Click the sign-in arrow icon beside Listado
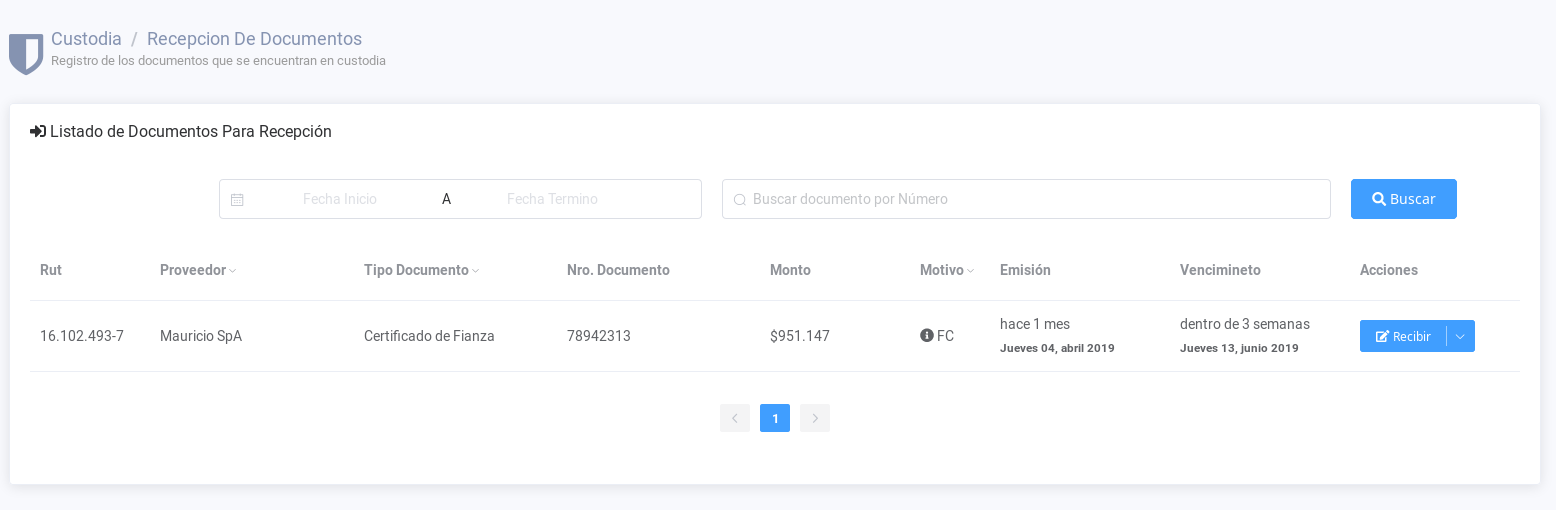Screen dimensions: 1556x510 coord(38,132)
